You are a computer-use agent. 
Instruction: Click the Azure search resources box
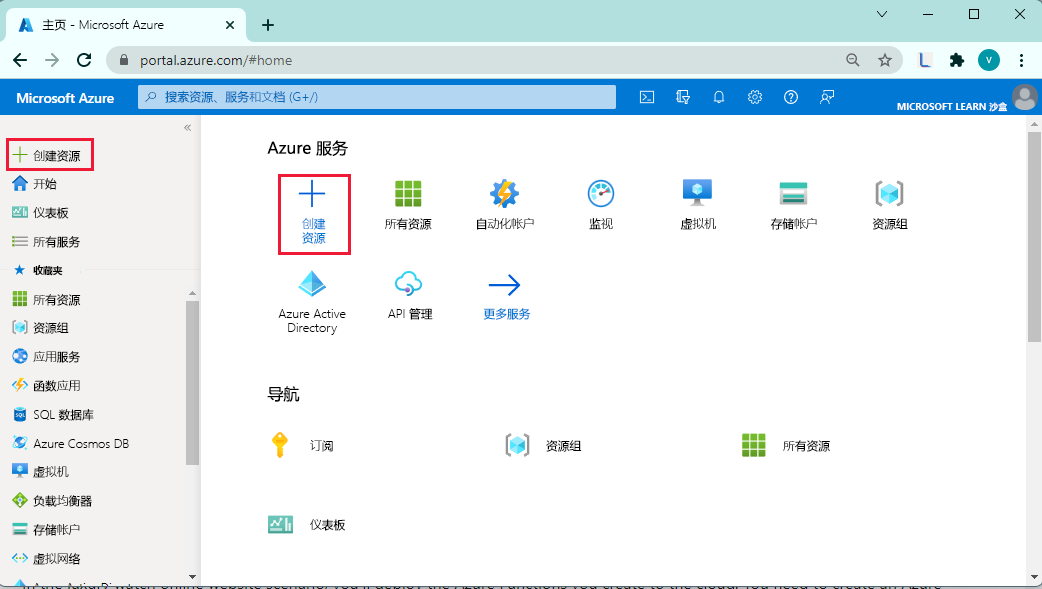pyautogui.click(x=377, y=97)
